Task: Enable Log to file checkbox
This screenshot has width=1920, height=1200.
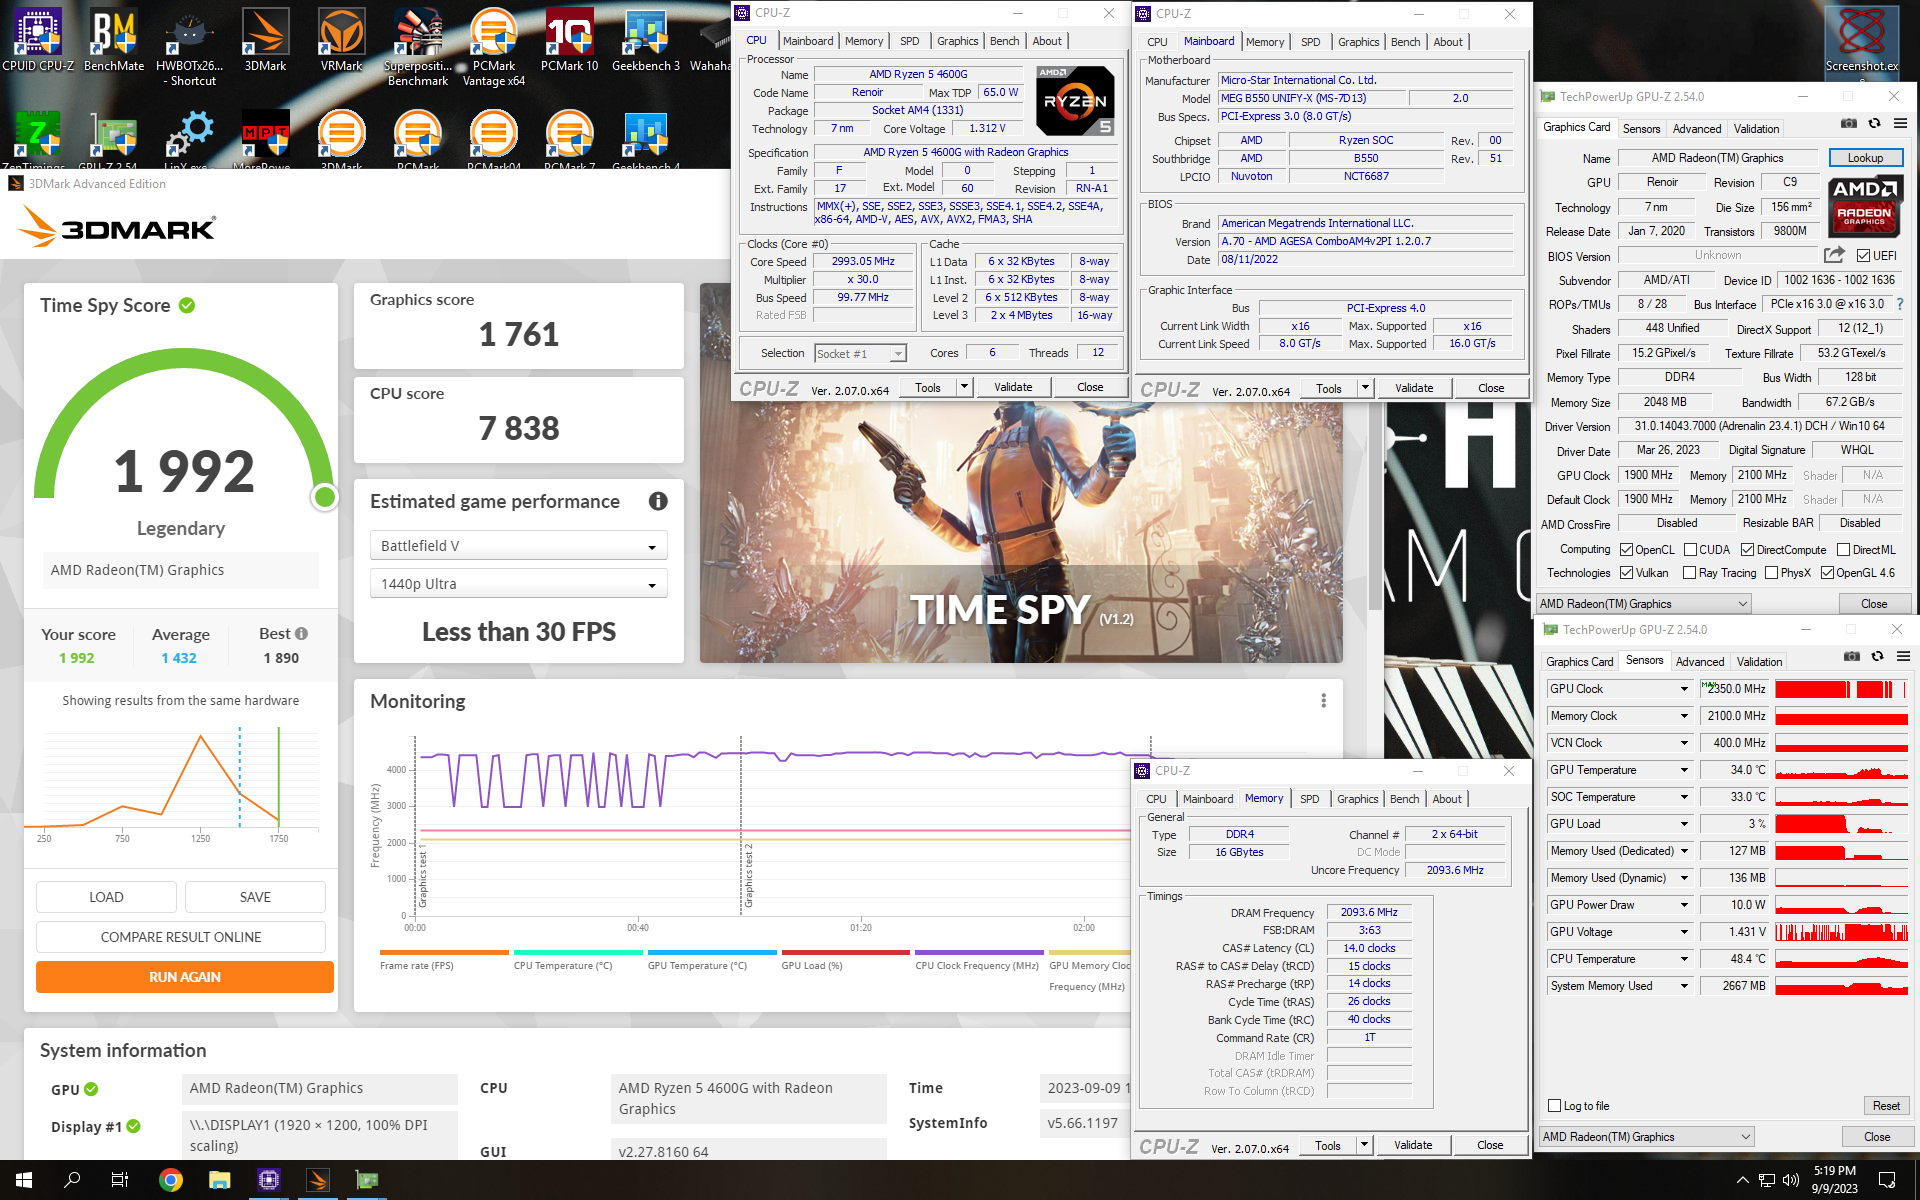Action: [1555, 1106]
